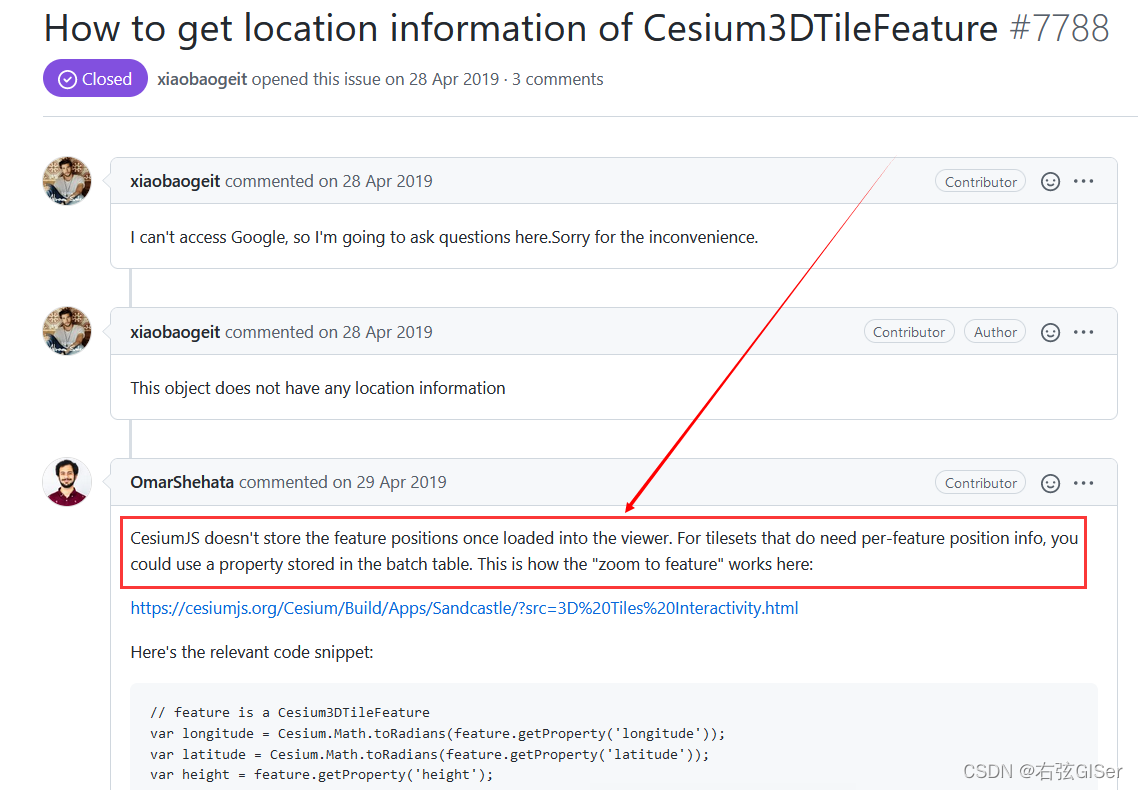This screenshot has width=1138, height=790.
Task: Click the purple Closed status badge
Action: pos(95,78)
